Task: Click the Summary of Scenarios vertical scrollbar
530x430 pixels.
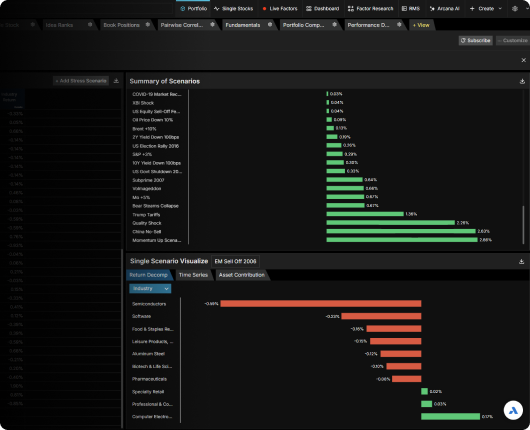Action: (523, 224)
